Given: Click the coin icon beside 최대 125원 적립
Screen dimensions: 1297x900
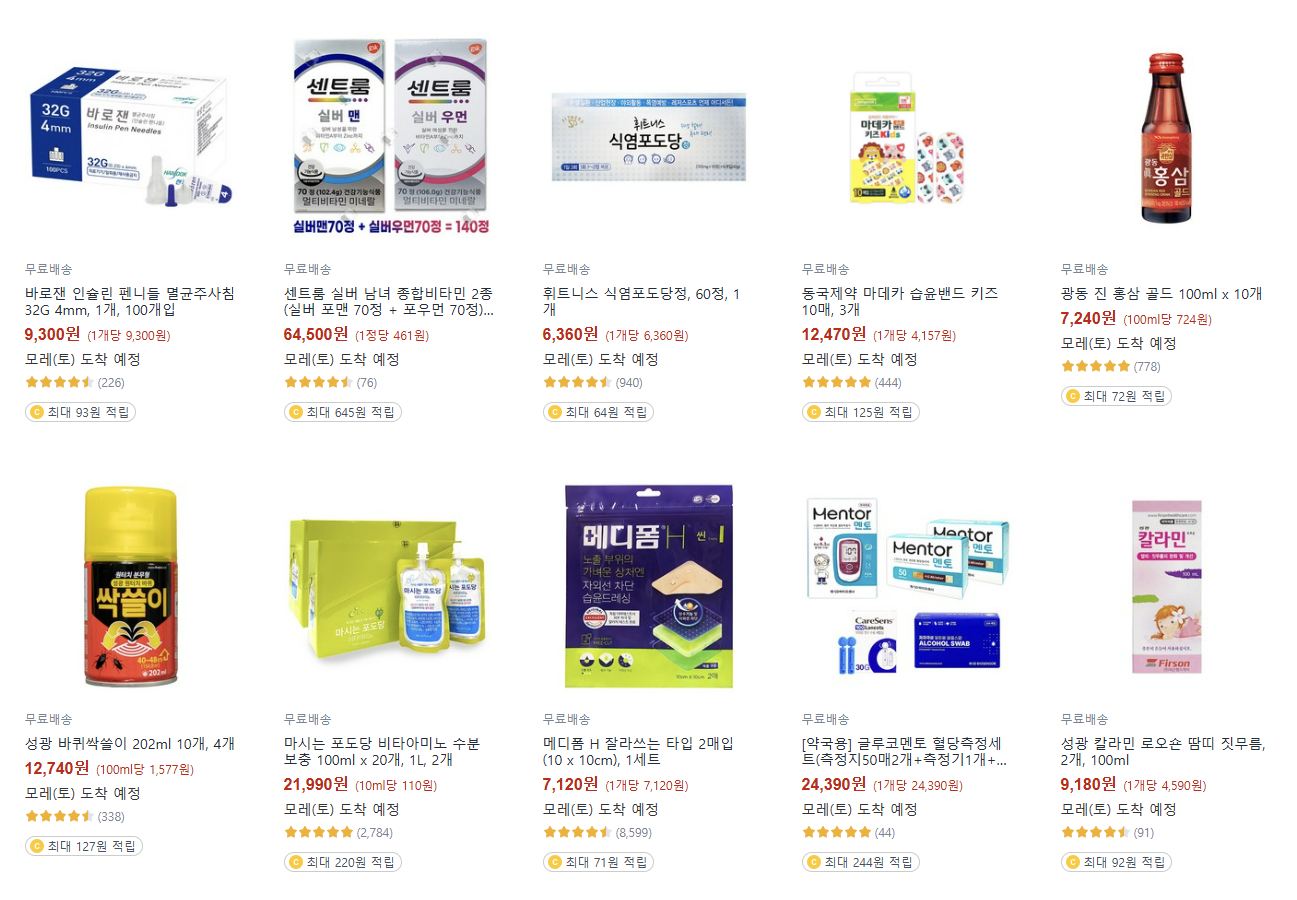Looking at the screenshot, I should pyautogui.click(x=814, y=412).
